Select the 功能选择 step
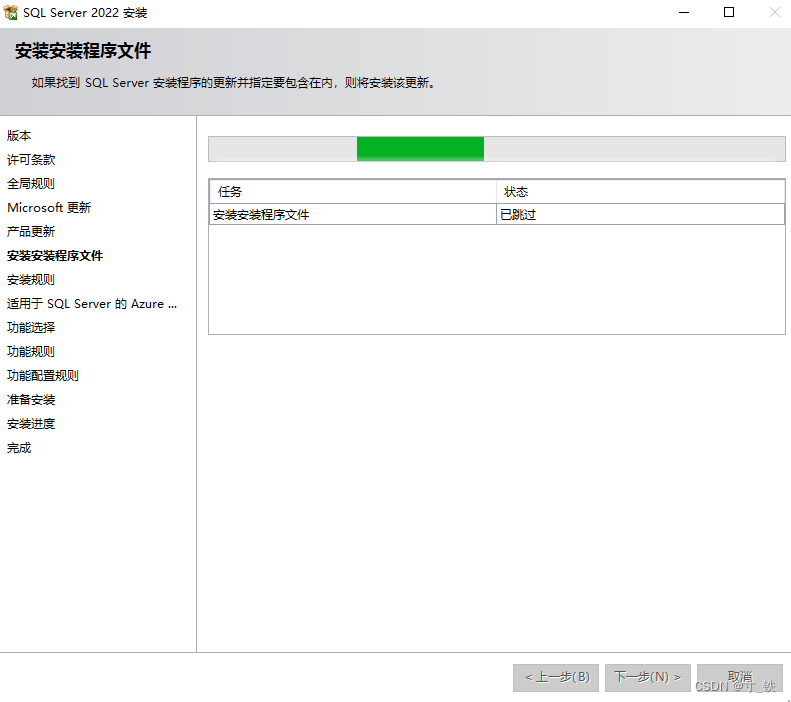The width and height of the screenshot is (791, 702). (x=31, y=328)
